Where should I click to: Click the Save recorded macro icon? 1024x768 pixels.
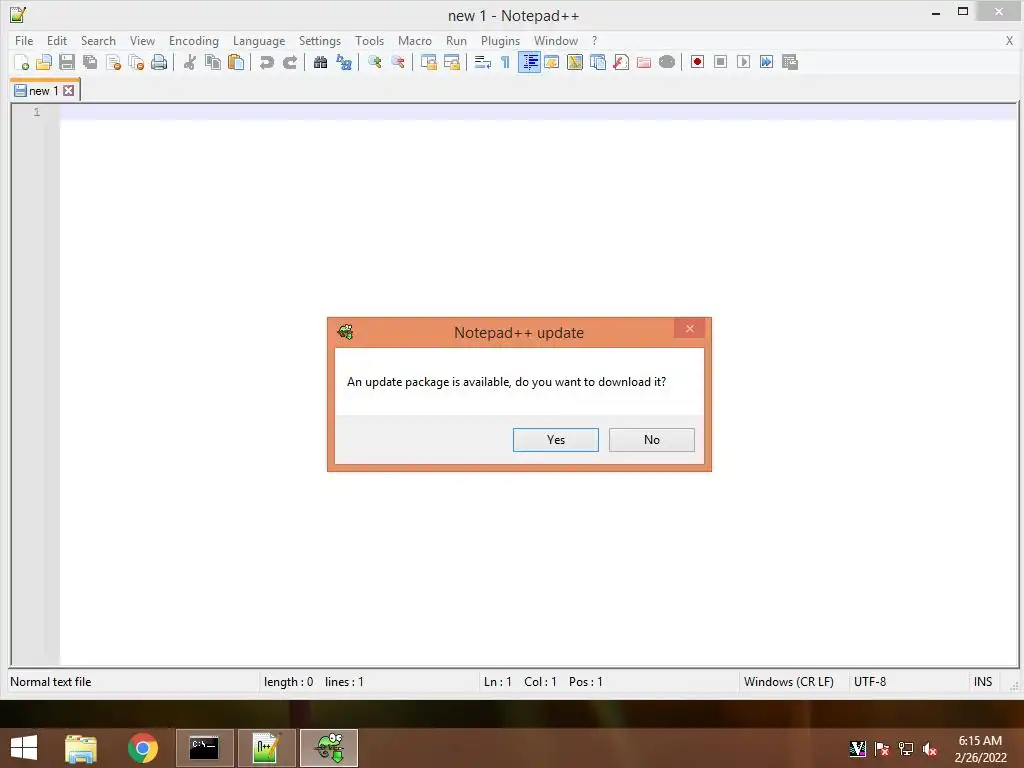(790, 62)
